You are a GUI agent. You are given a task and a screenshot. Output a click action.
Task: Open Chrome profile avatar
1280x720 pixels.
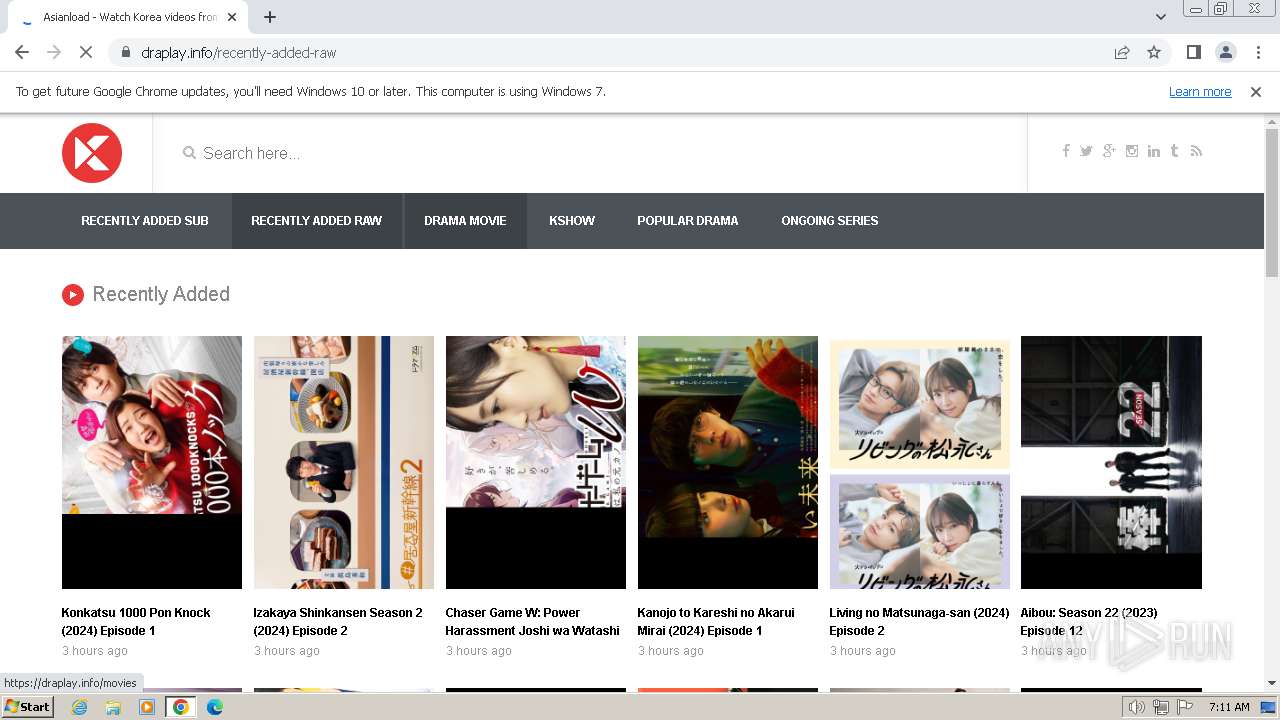[x=1225, y=52]
